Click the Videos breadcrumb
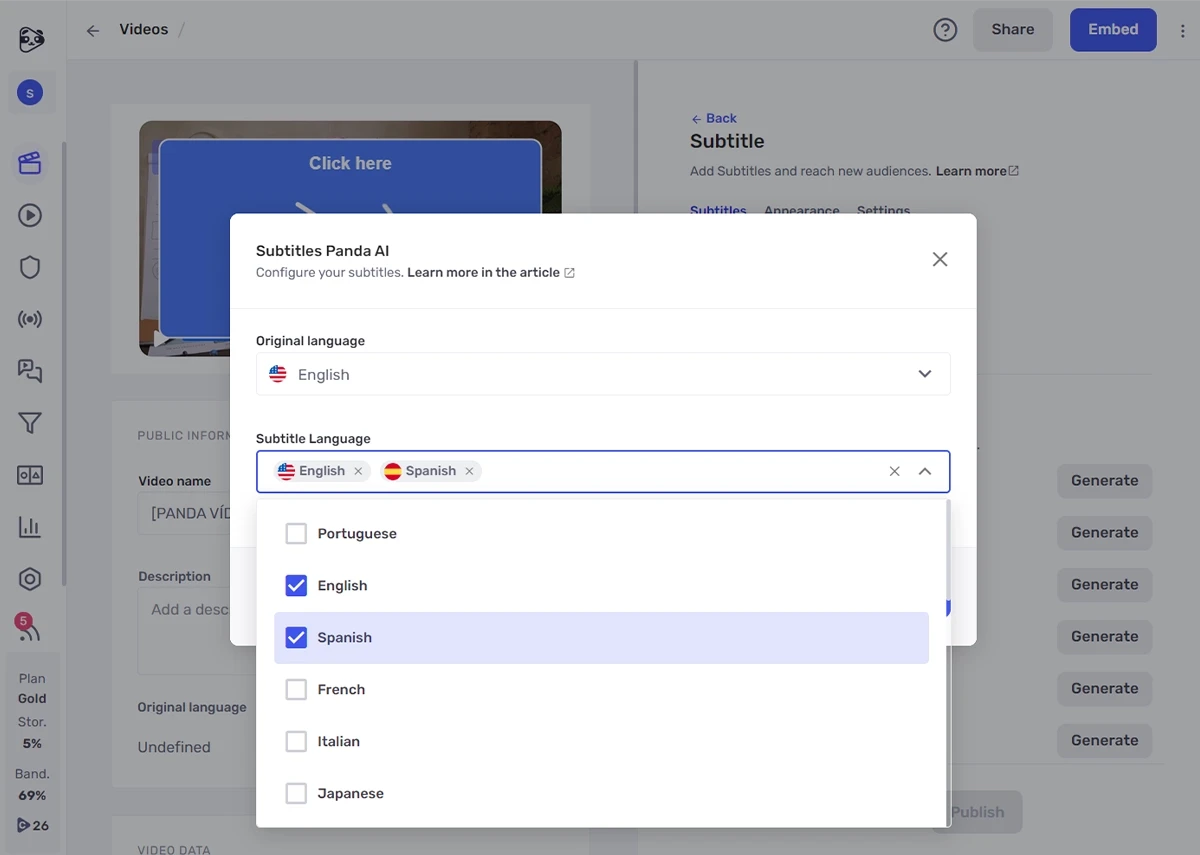Screen dimensions: 1200x855 tap(144, 29)
